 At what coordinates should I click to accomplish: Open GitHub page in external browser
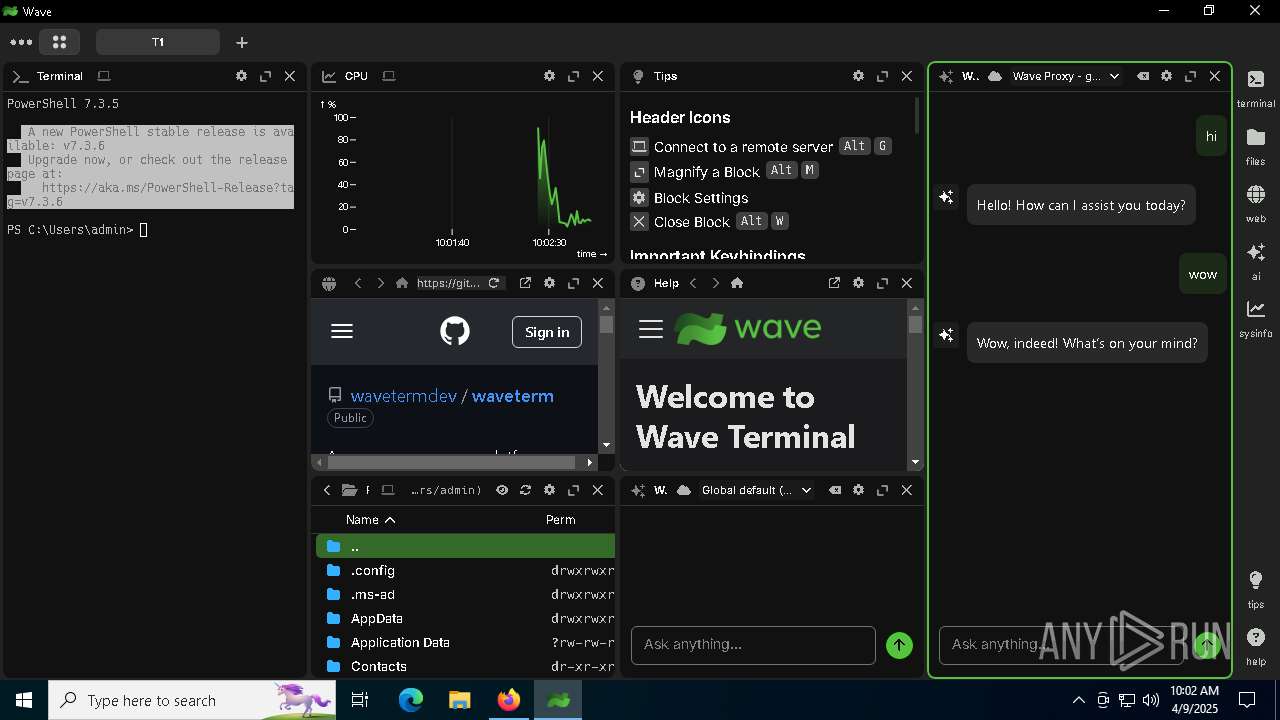click(525, 283)
